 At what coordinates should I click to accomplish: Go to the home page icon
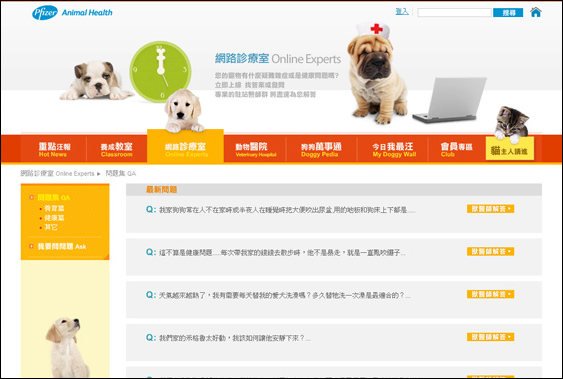[x=535, y=12]
